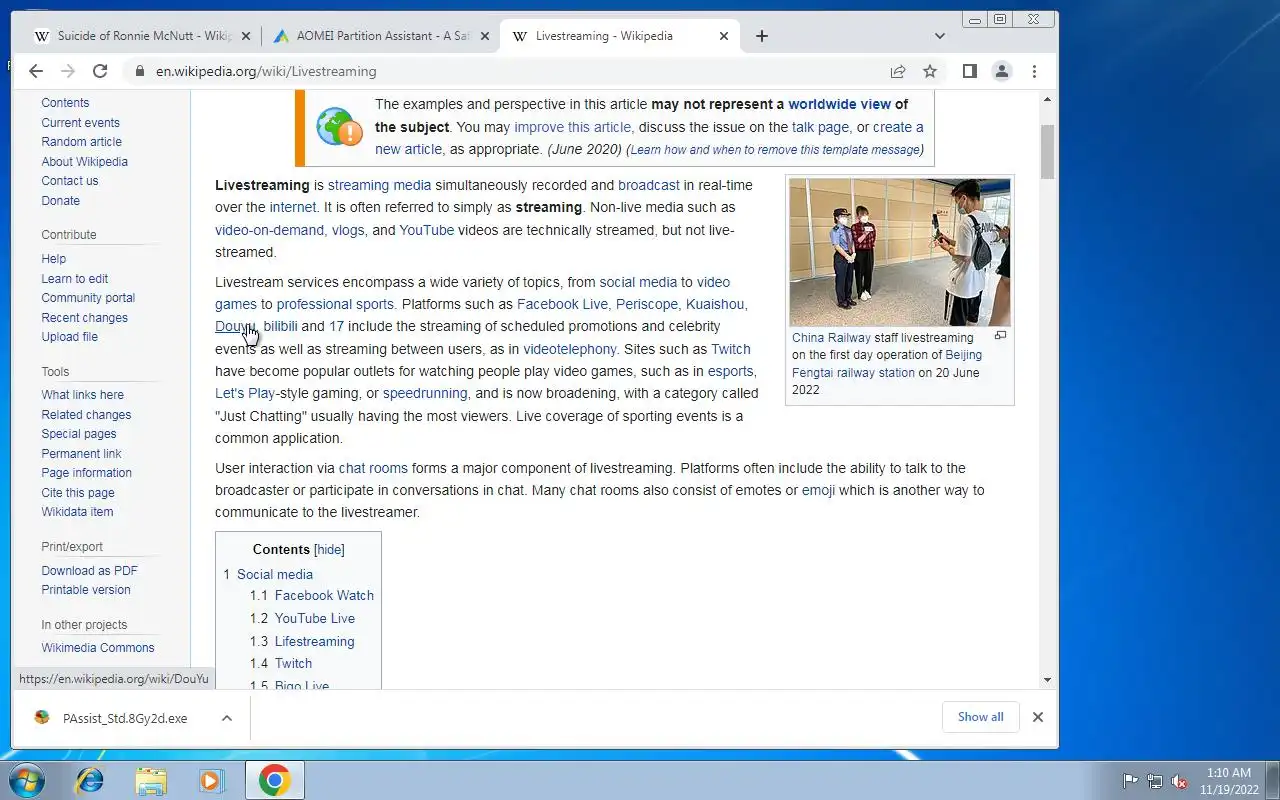Click Show all downloads
This screenshot has height=800, width=1280.
(980, 717)
